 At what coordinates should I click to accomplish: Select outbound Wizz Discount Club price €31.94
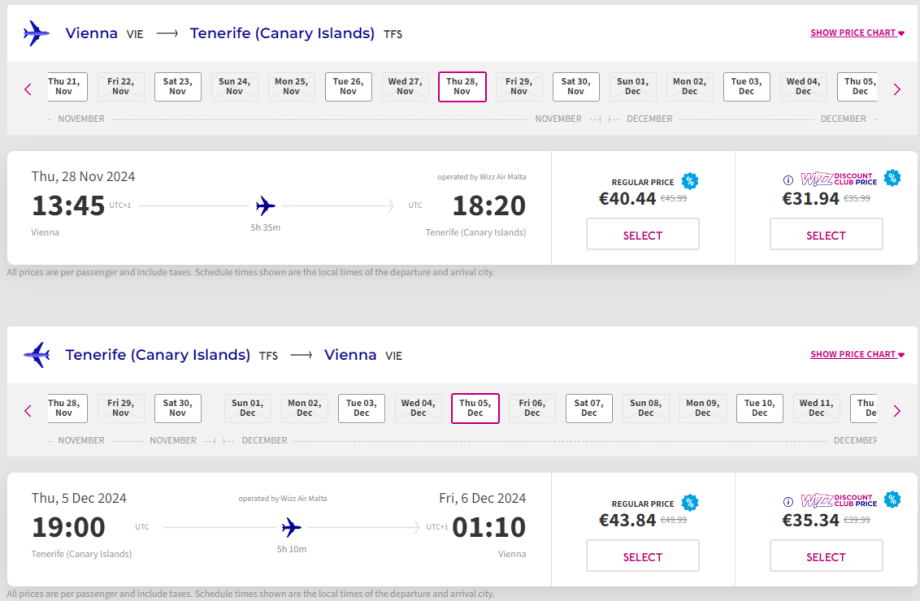826,235
